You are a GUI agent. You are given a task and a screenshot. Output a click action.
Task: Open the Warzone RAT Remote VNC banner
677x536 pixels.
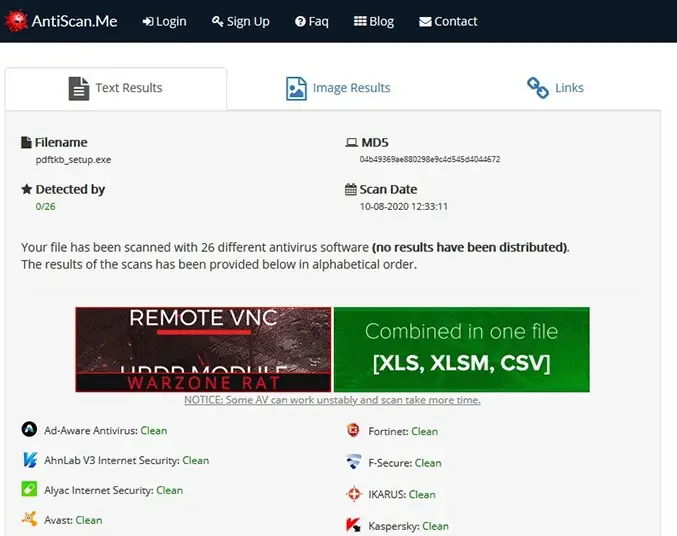(x=203, y=349)
